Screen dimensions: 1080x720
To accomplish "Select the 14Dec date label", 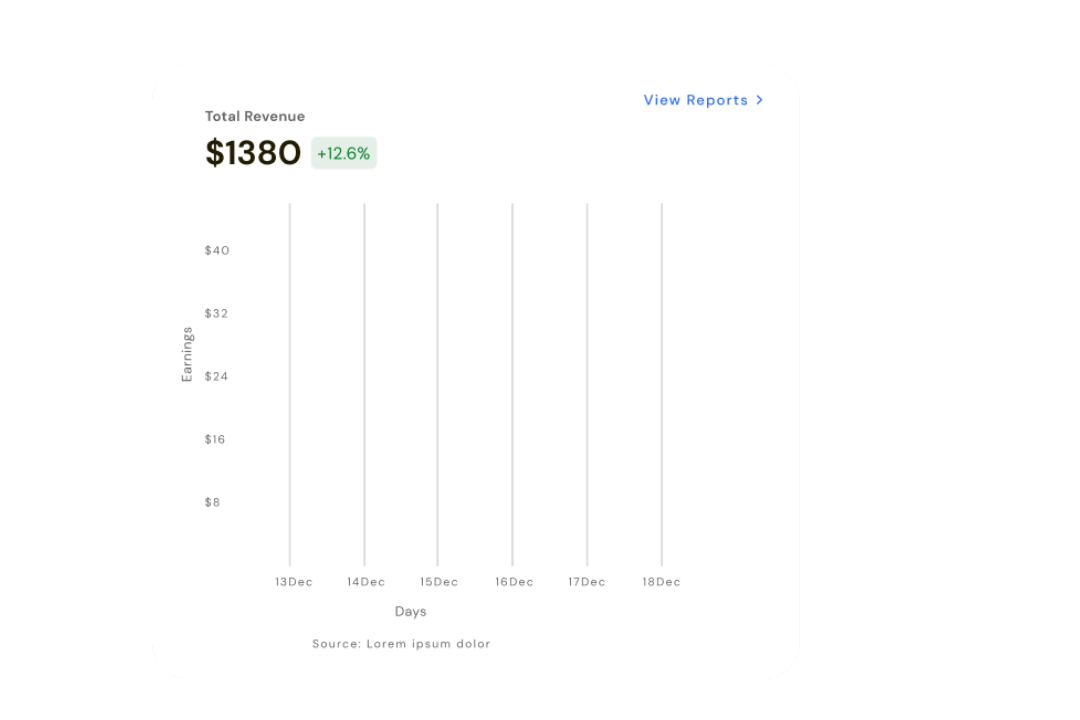I will (x=366, y=582).
